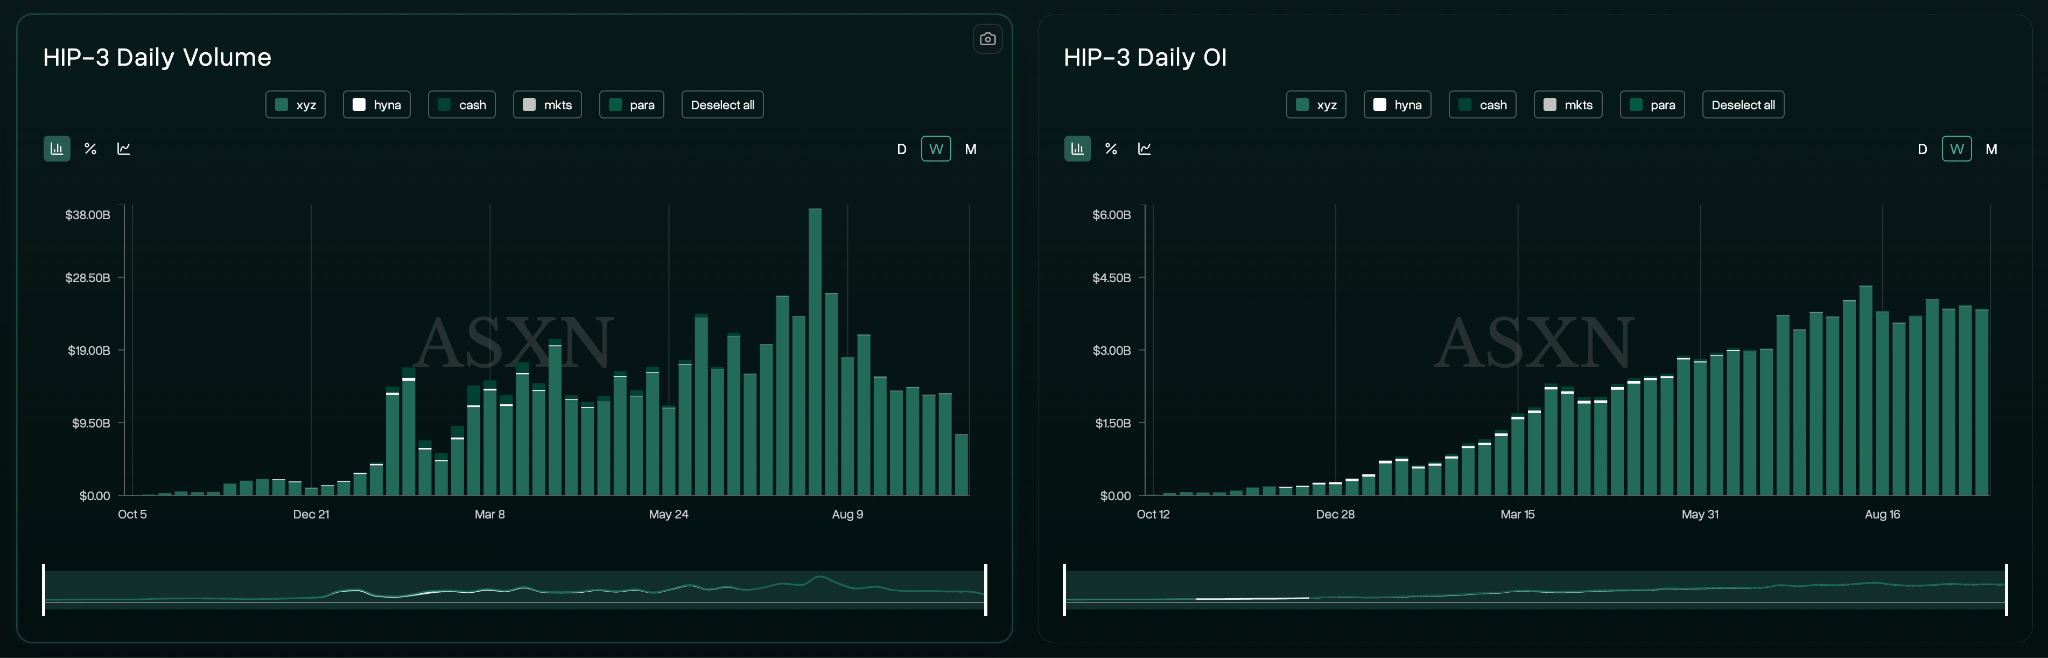This screenshot has height=658, width=2048.
Task: Toggle cash series in Daily Volume legend
Action: click(x=462, y=105)
